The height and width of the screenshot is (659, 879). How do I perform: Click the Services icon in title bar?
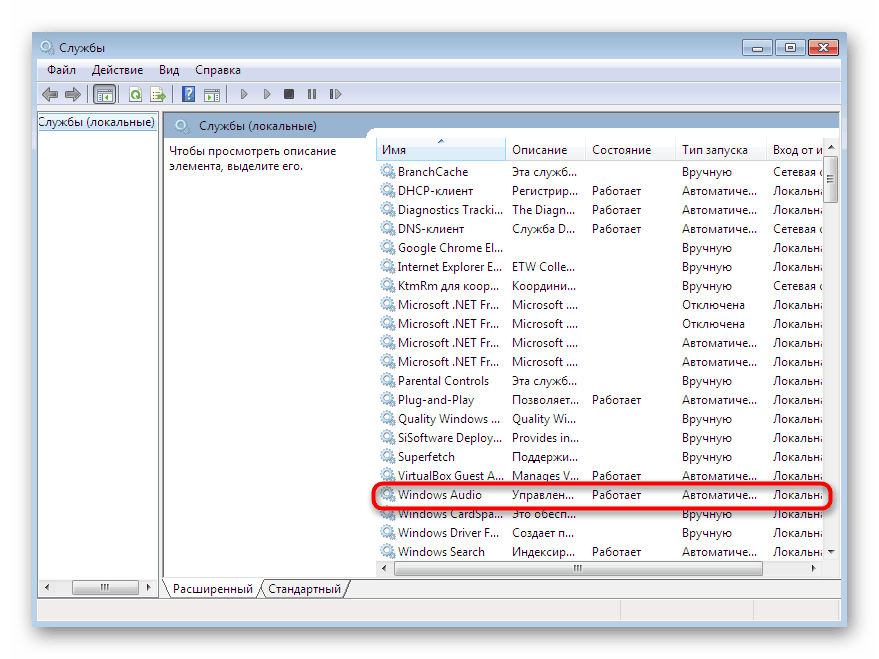point(47,47)
